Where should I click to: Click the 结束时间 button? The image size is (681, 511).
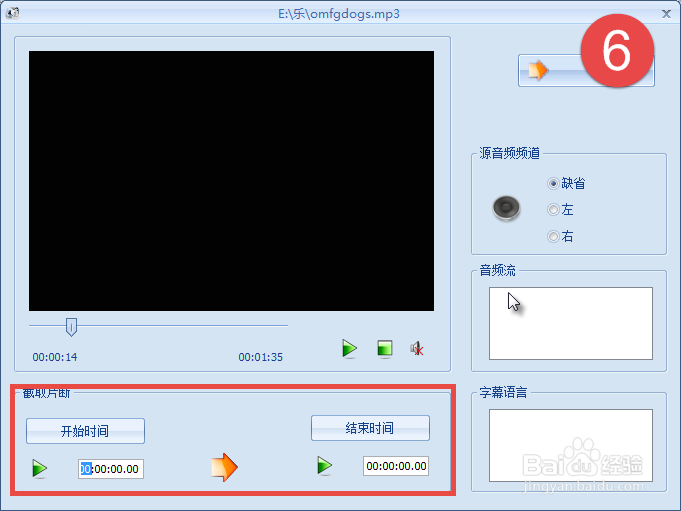370,428
